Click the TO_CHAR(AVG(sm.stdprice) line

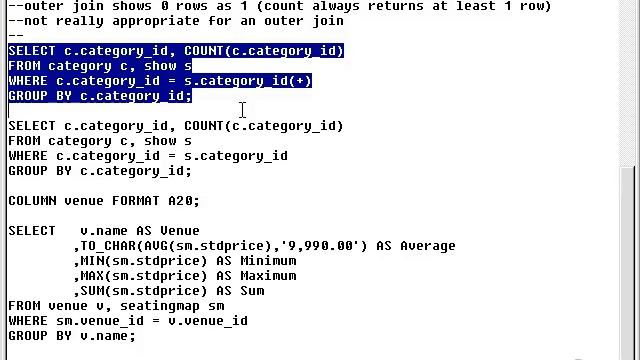264,246
